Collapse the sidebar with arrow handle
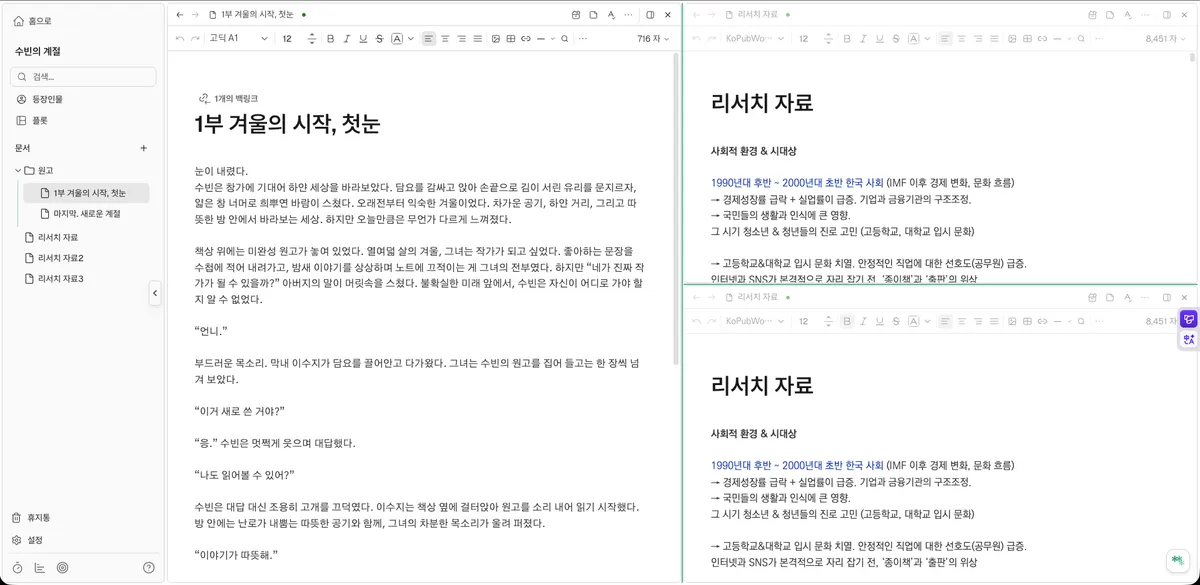Screen dimensions: 1200x585 click(155, 293)
